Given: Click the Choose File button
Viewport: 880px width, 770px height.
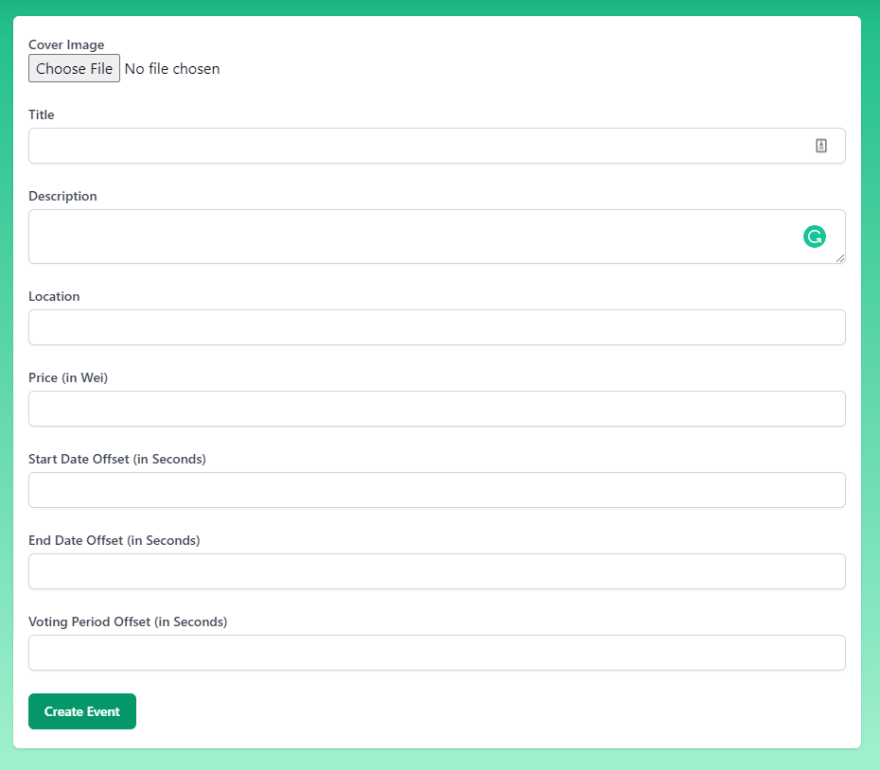Looking at the screenshot, I should tap(74, 68).
